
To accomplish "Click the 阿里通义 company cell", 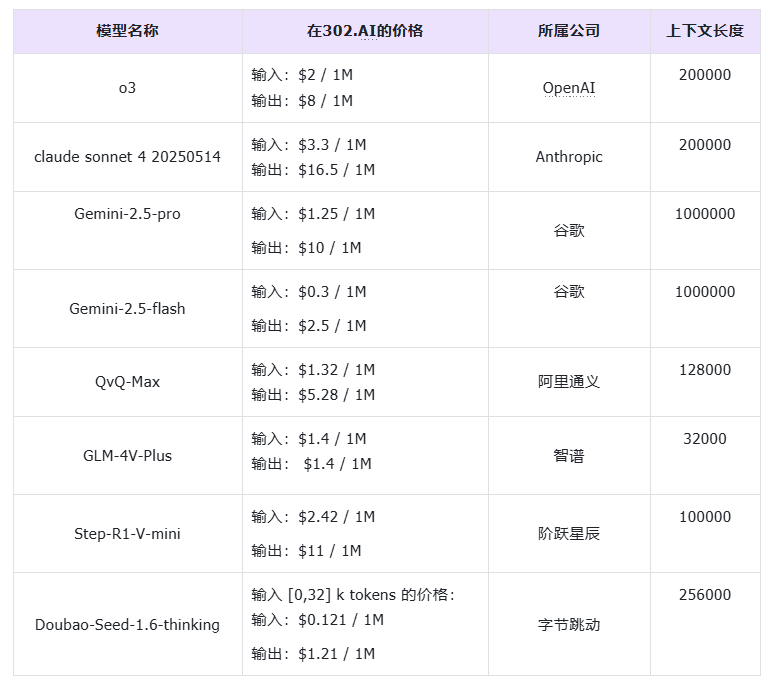I will click(x=569, y=382).
